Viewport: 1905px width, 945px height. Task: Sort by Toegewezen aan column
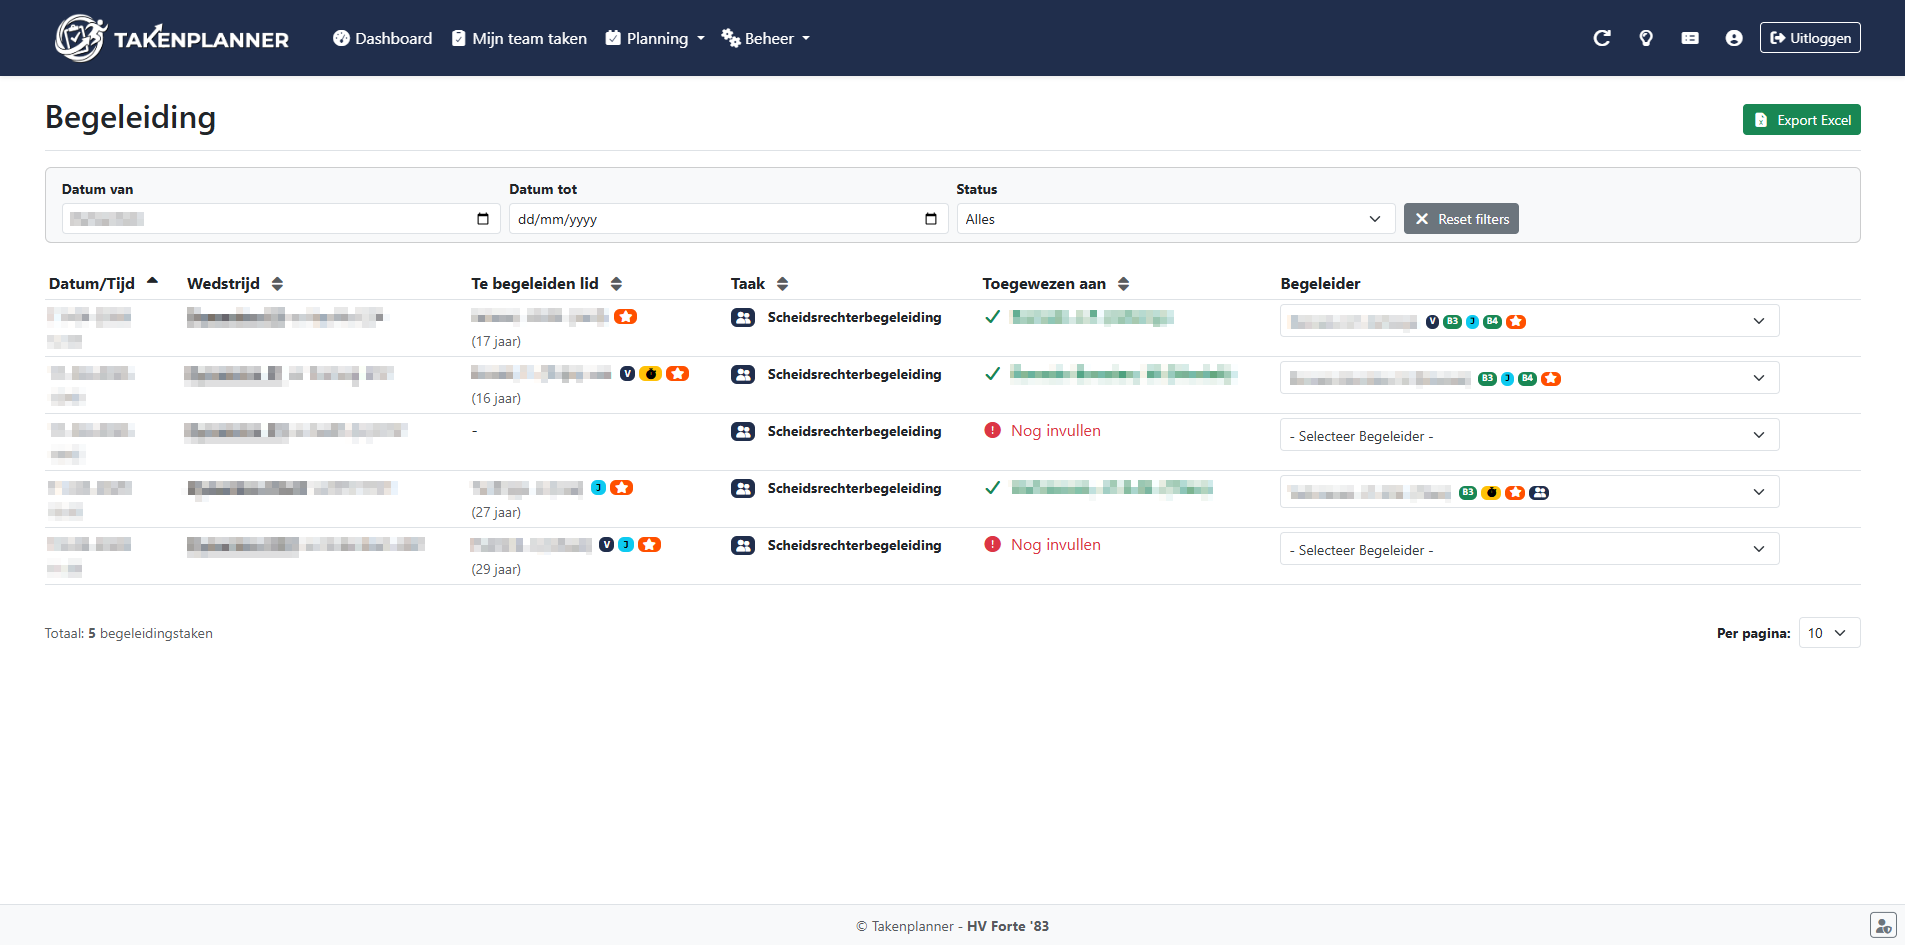(1123, 284)
